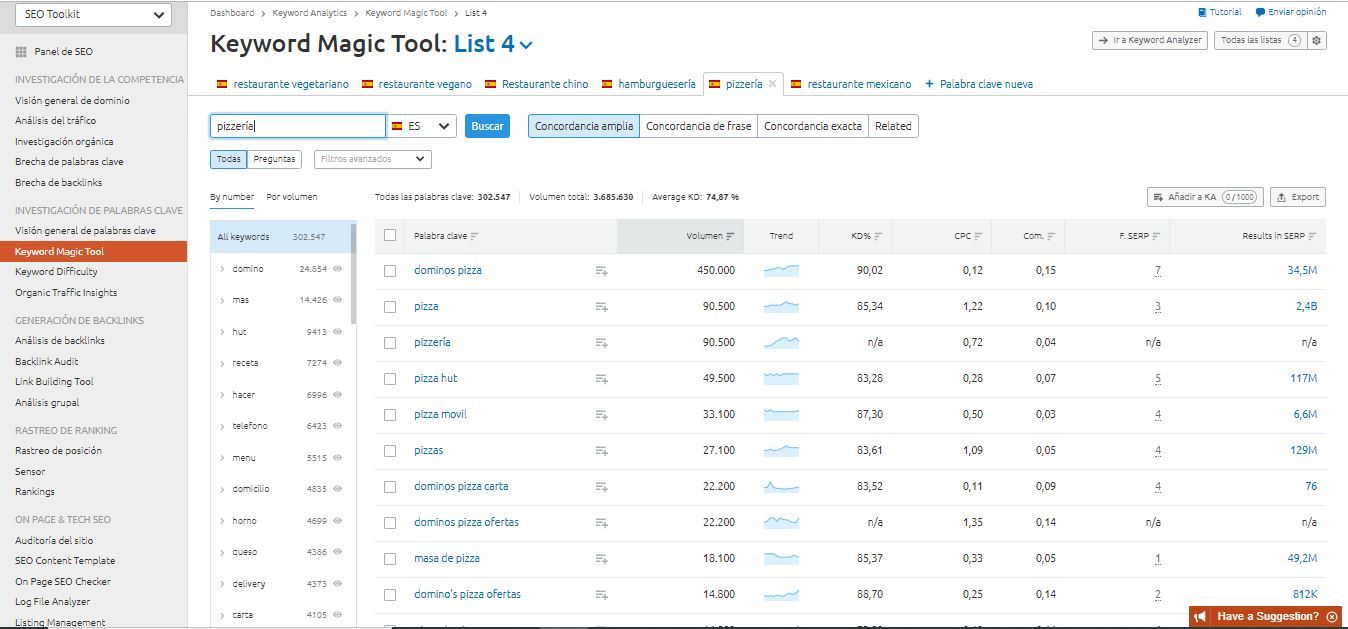The height and width of the screenshot is (629, 1348).
Task: Click the pizzería search input field
Action: [297, 126]
